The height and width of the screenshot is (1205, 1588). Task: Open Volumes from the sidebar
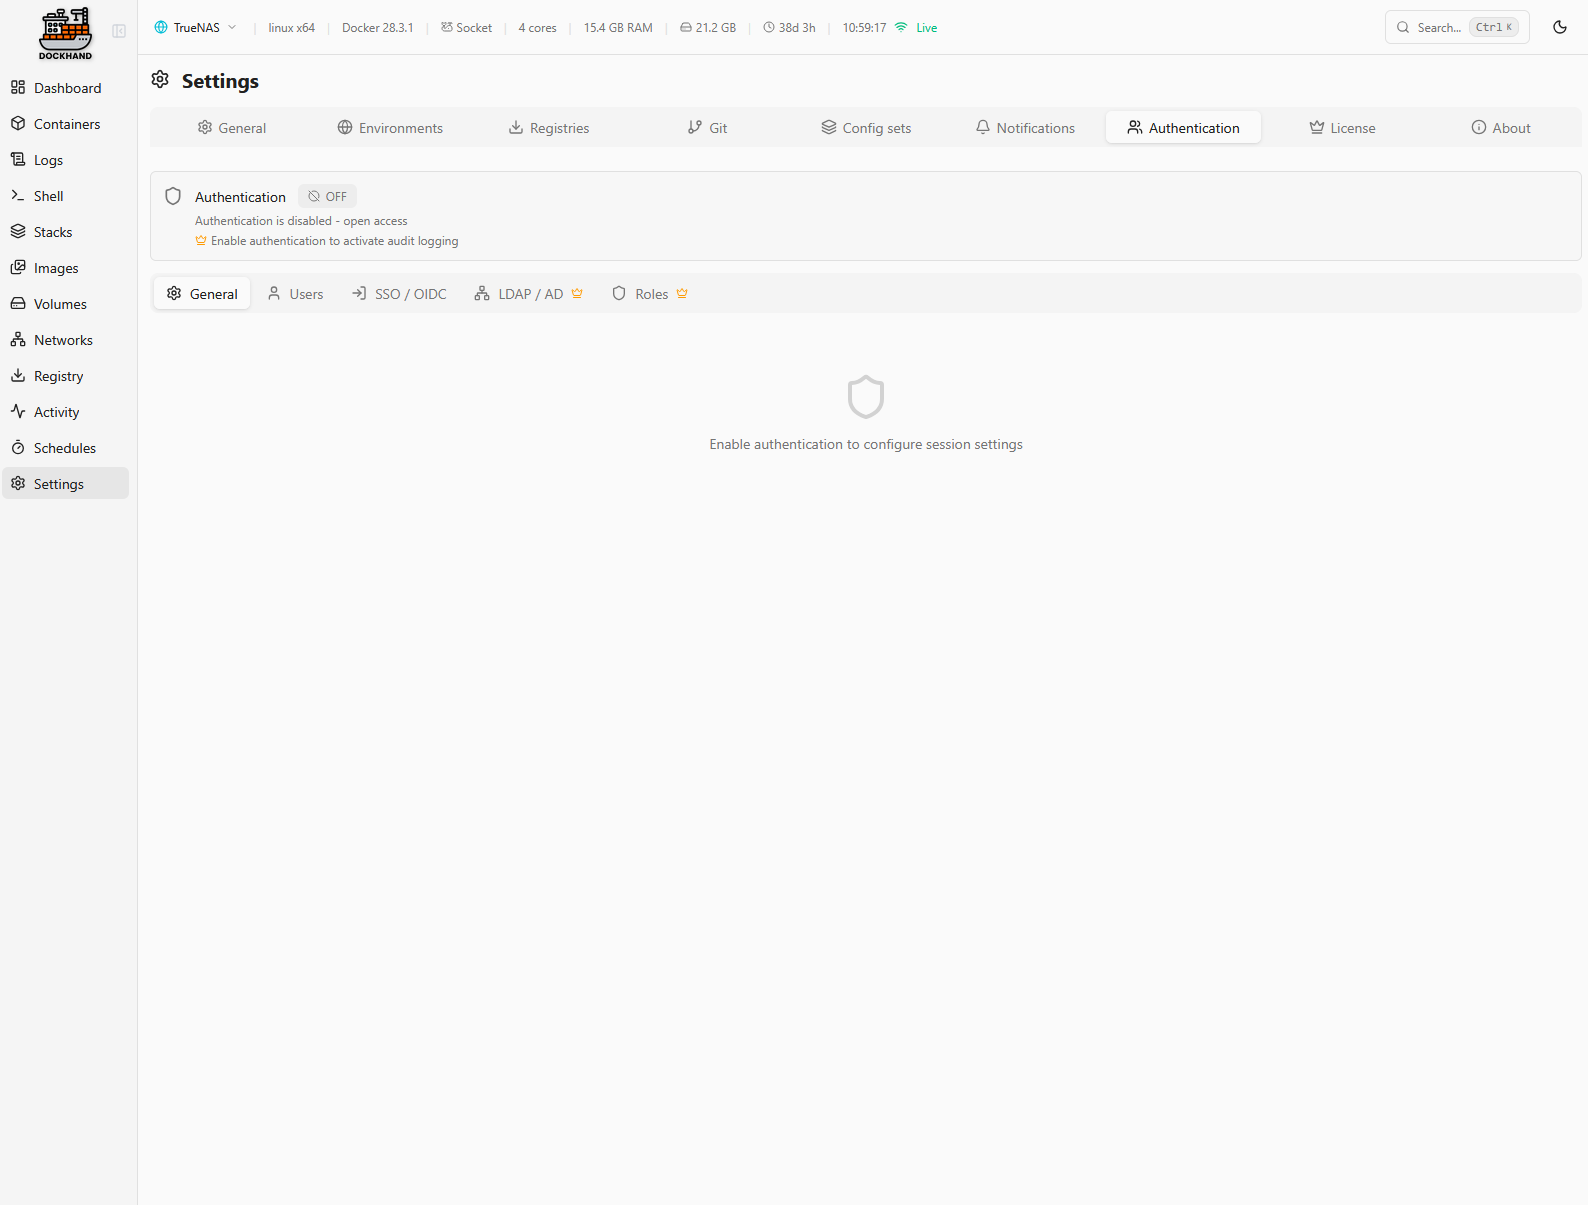[x=60, y=304]
